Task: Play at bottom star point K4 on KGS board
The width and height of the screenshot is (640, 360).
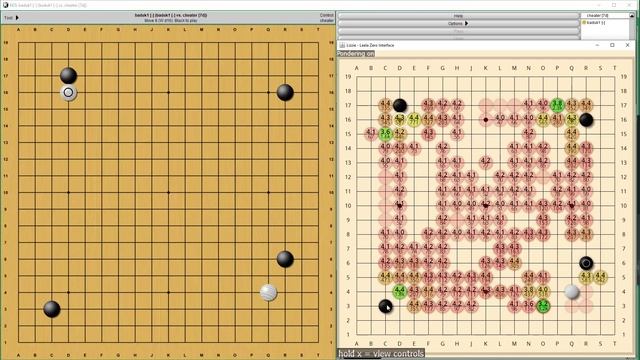Action: coord(168,293)
